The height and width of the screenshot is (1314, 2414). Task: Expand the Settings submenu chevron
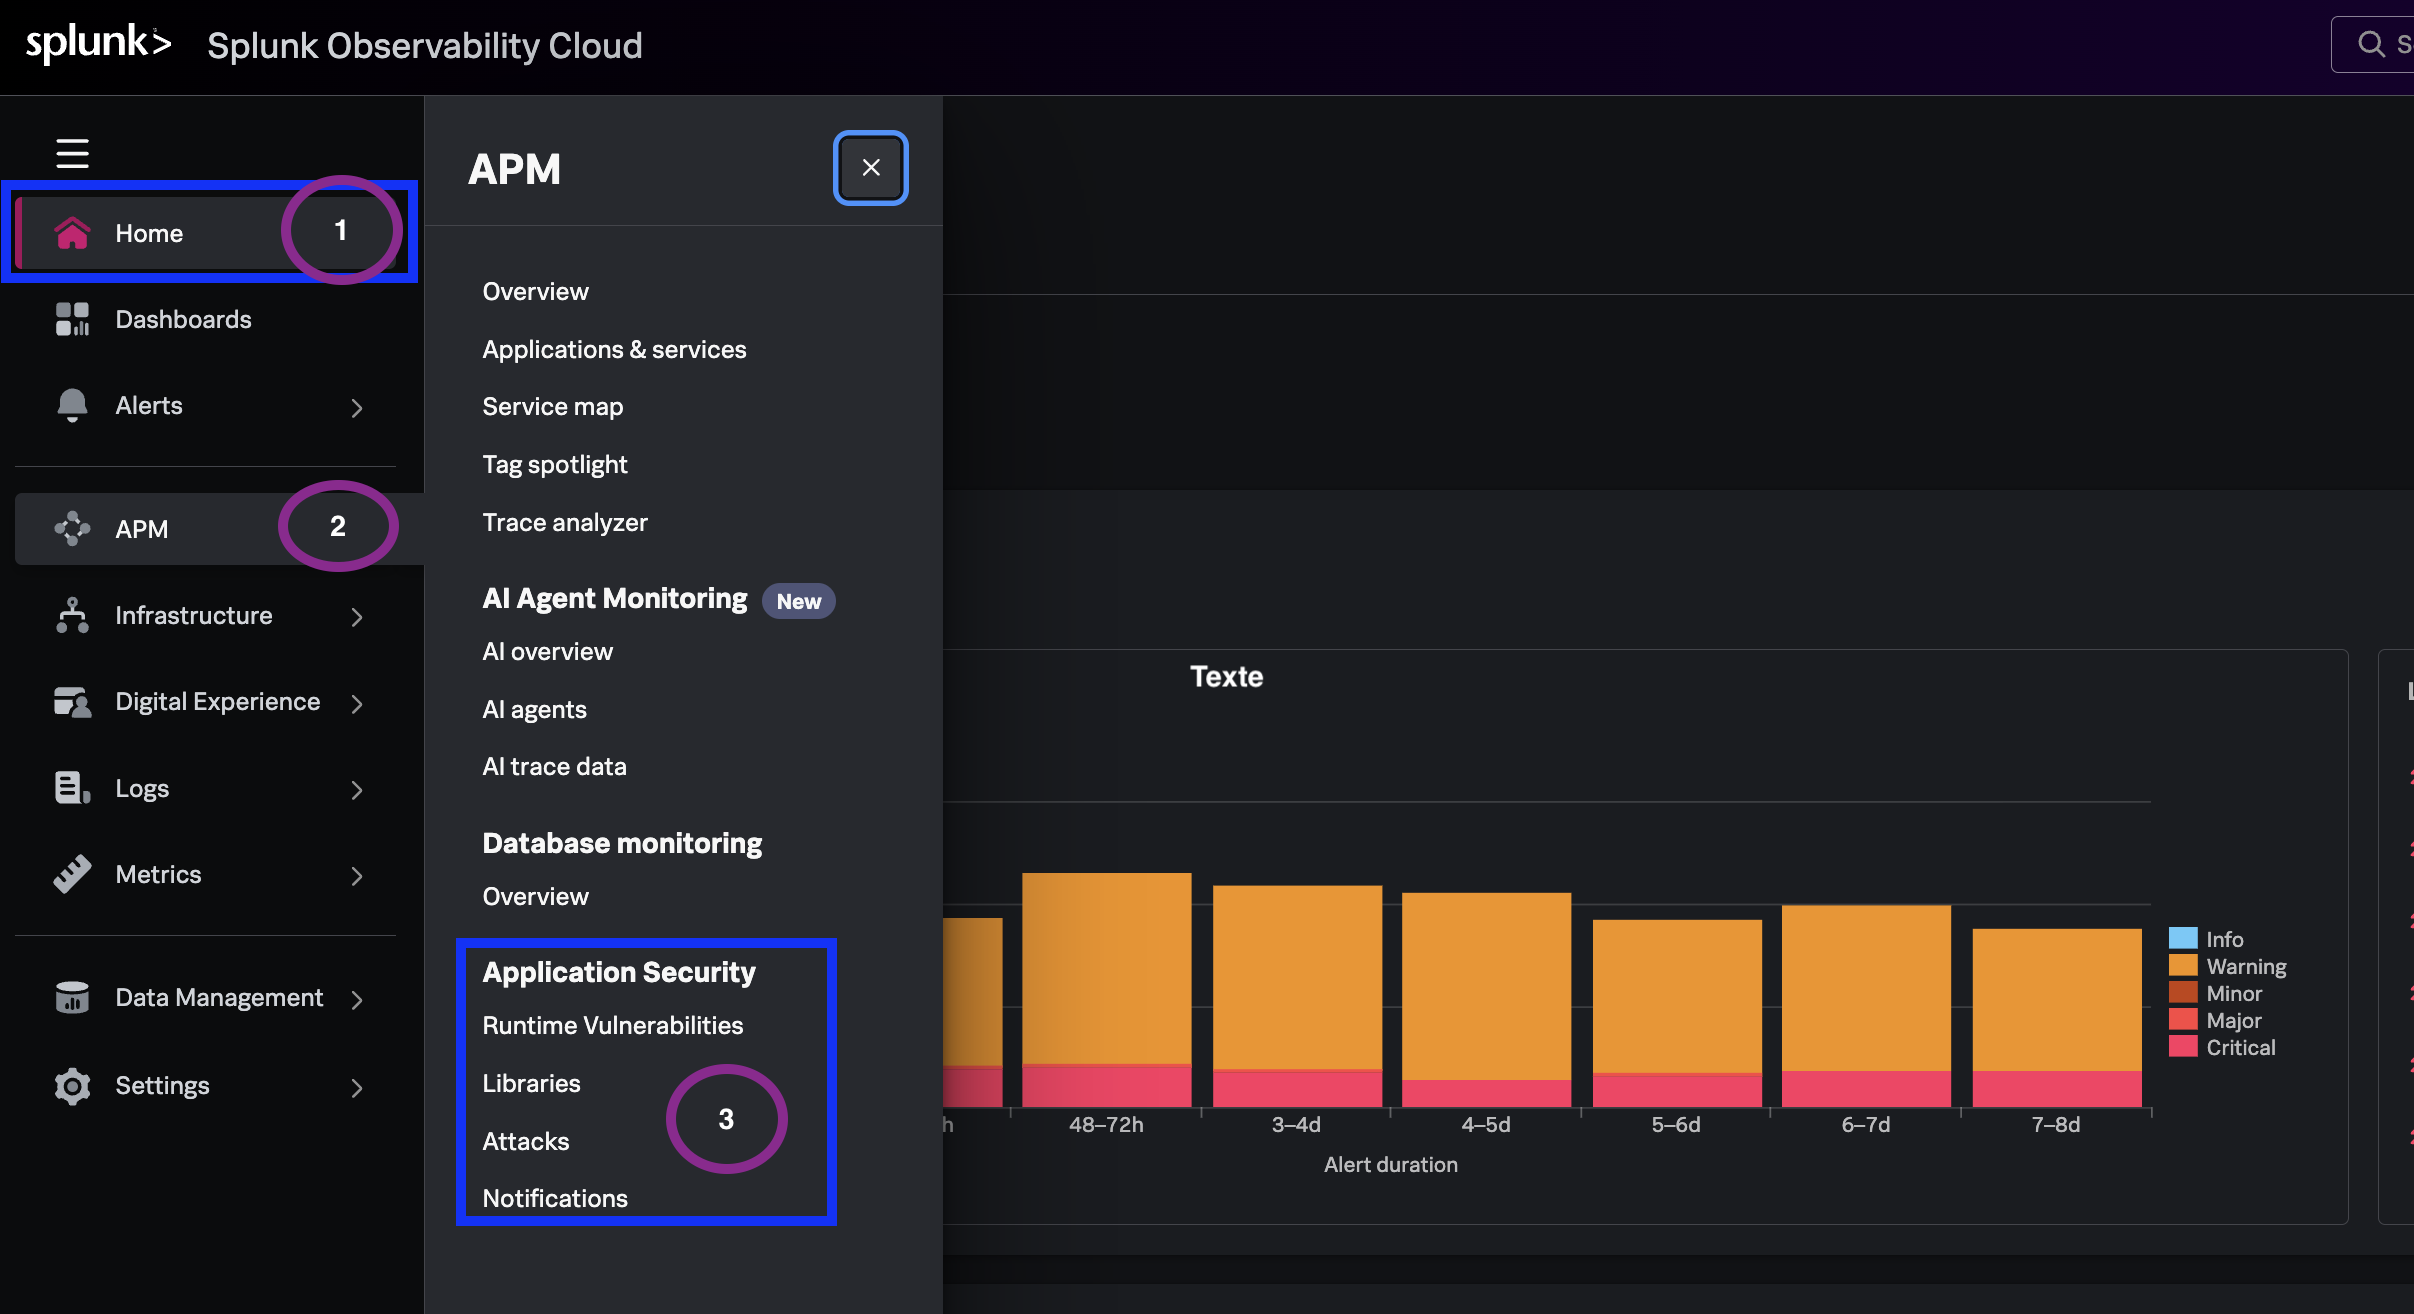click(357, 1088)
